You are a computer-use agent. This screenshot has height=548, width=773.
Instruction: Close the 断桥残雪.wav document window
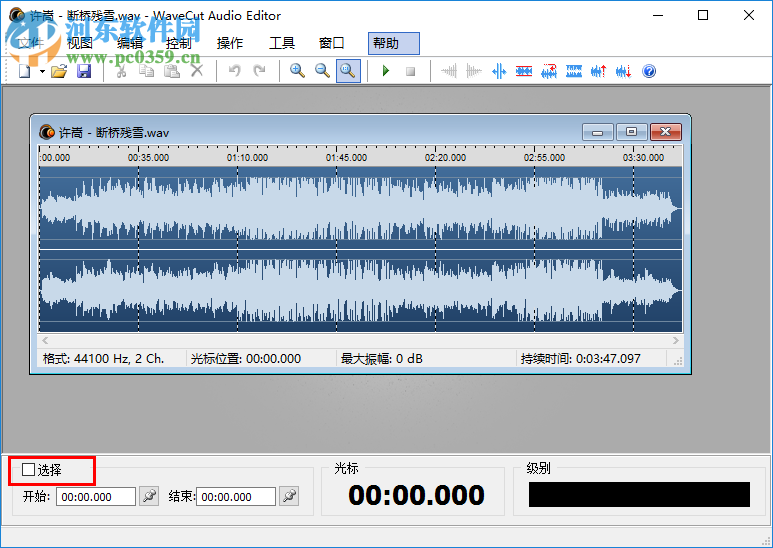tap(666, 132)
